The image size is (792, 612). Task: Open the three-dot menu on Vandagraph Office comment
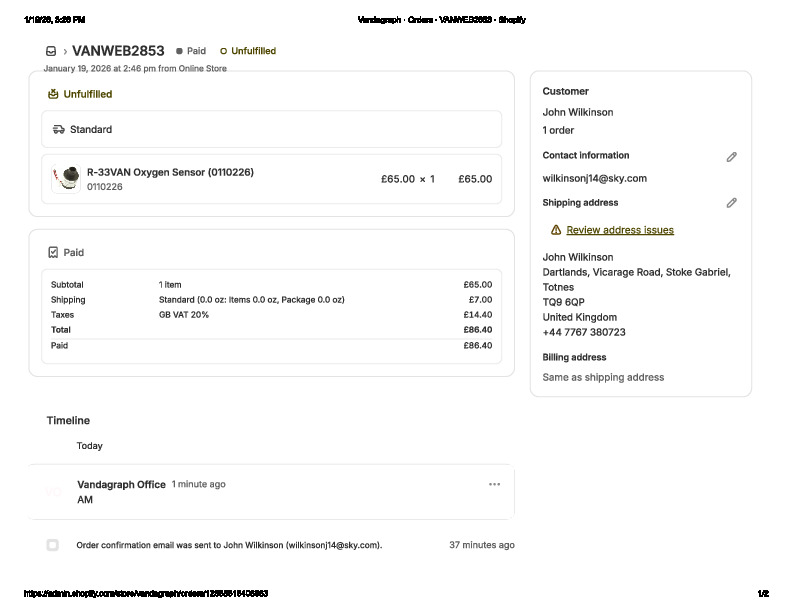coord(494,484)
